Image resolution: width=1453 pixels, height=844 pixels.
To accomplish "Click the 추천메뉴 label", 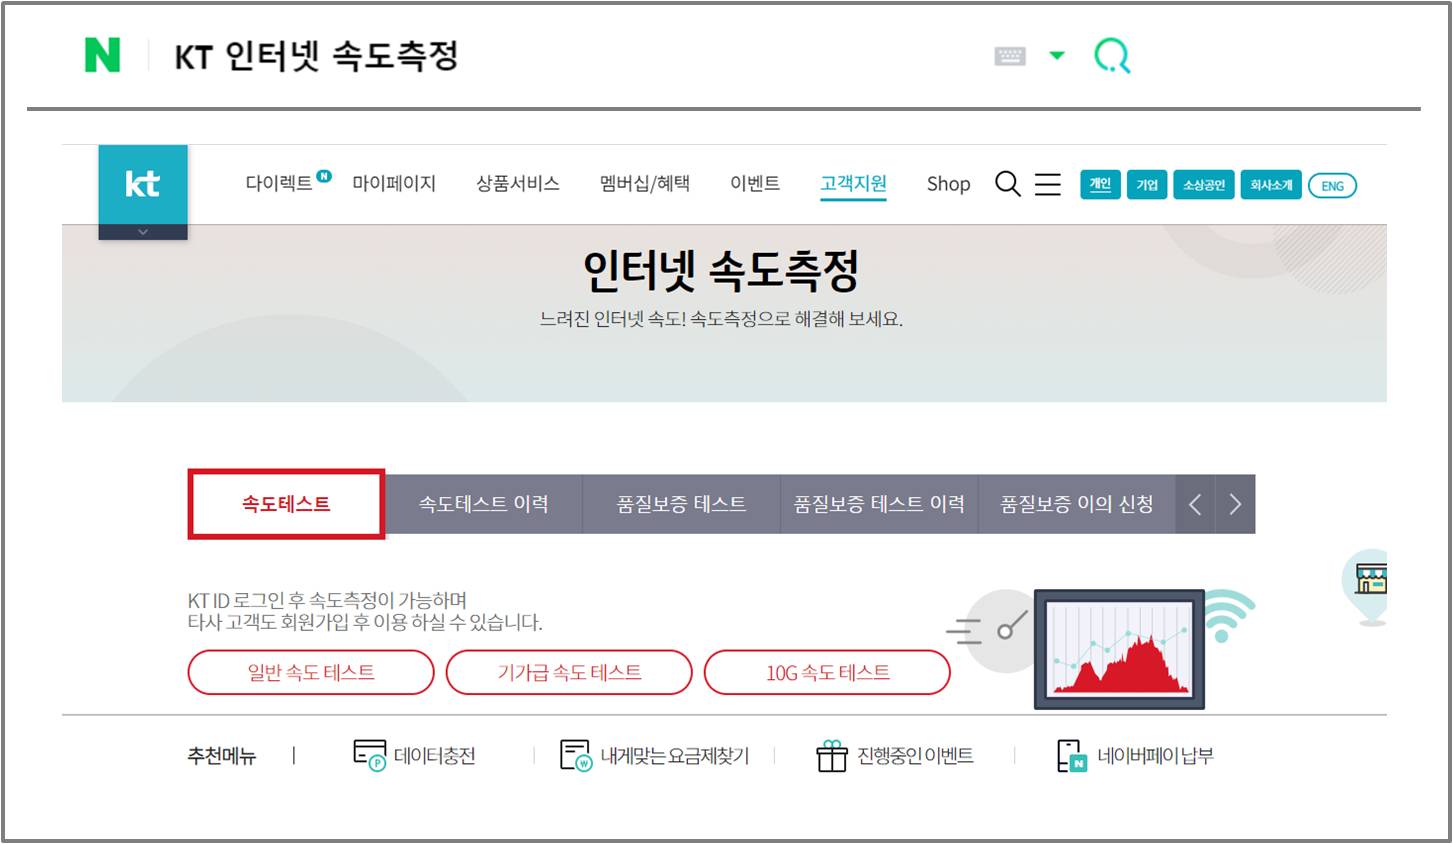I will (x=222, y=756).
